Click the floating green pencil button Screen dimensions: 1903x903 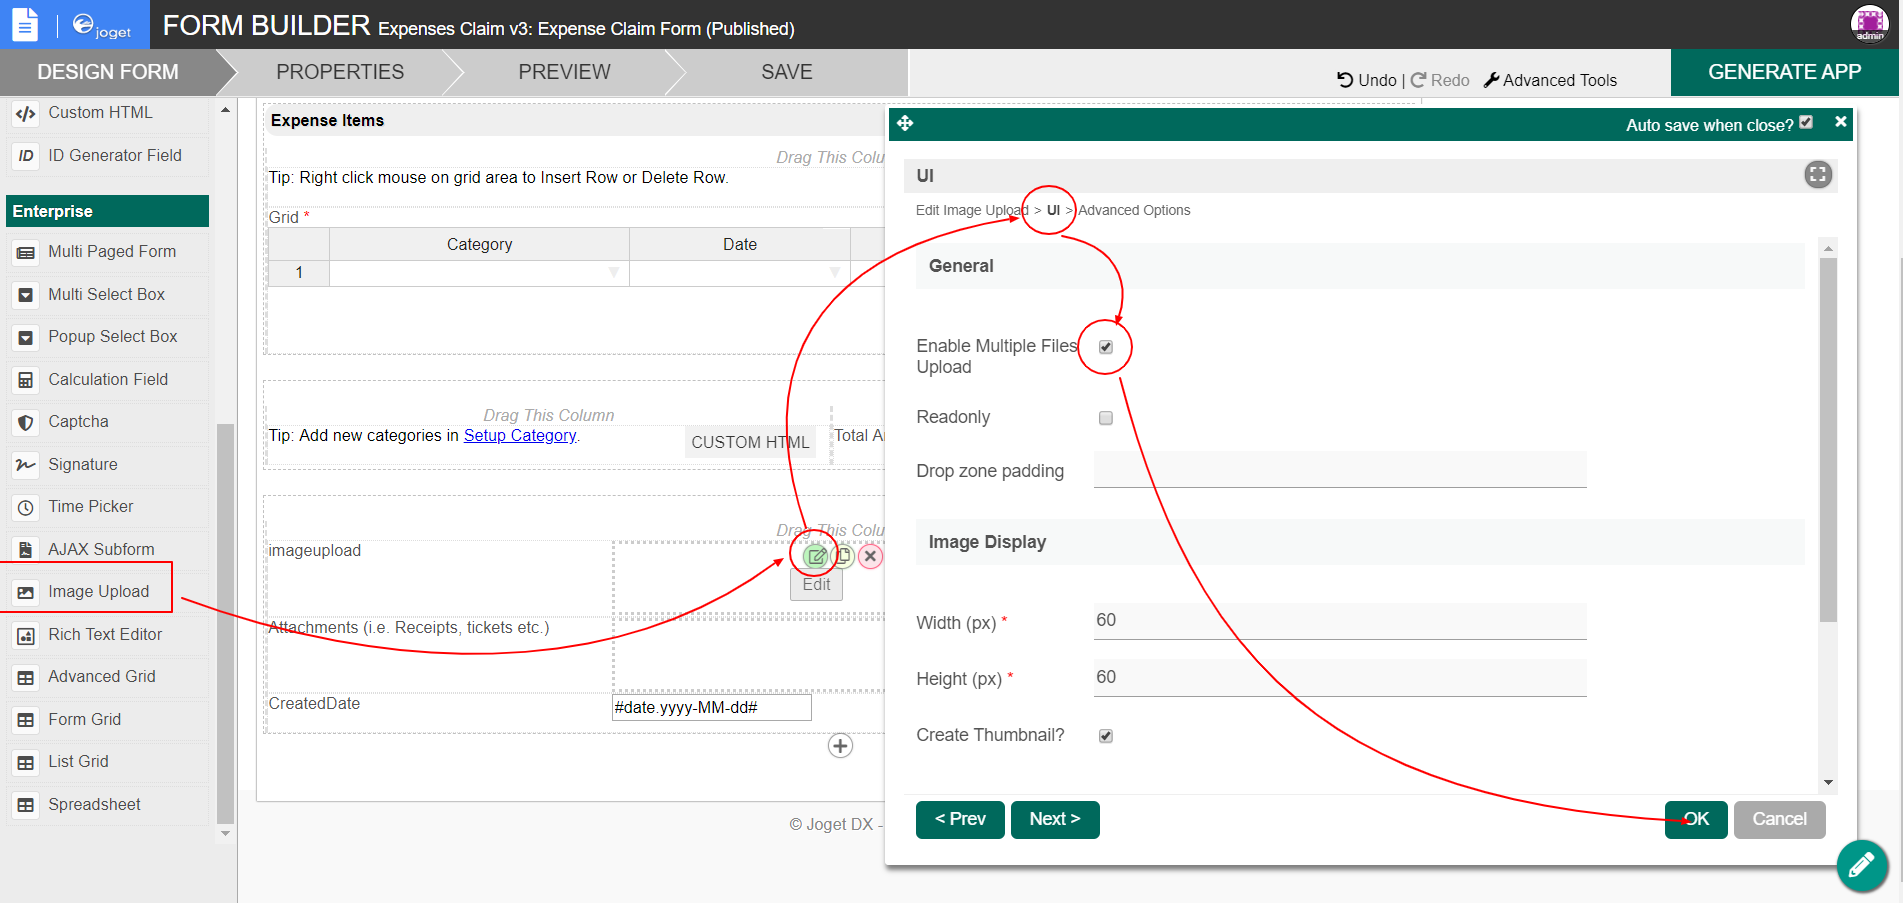pos(1861,865)
